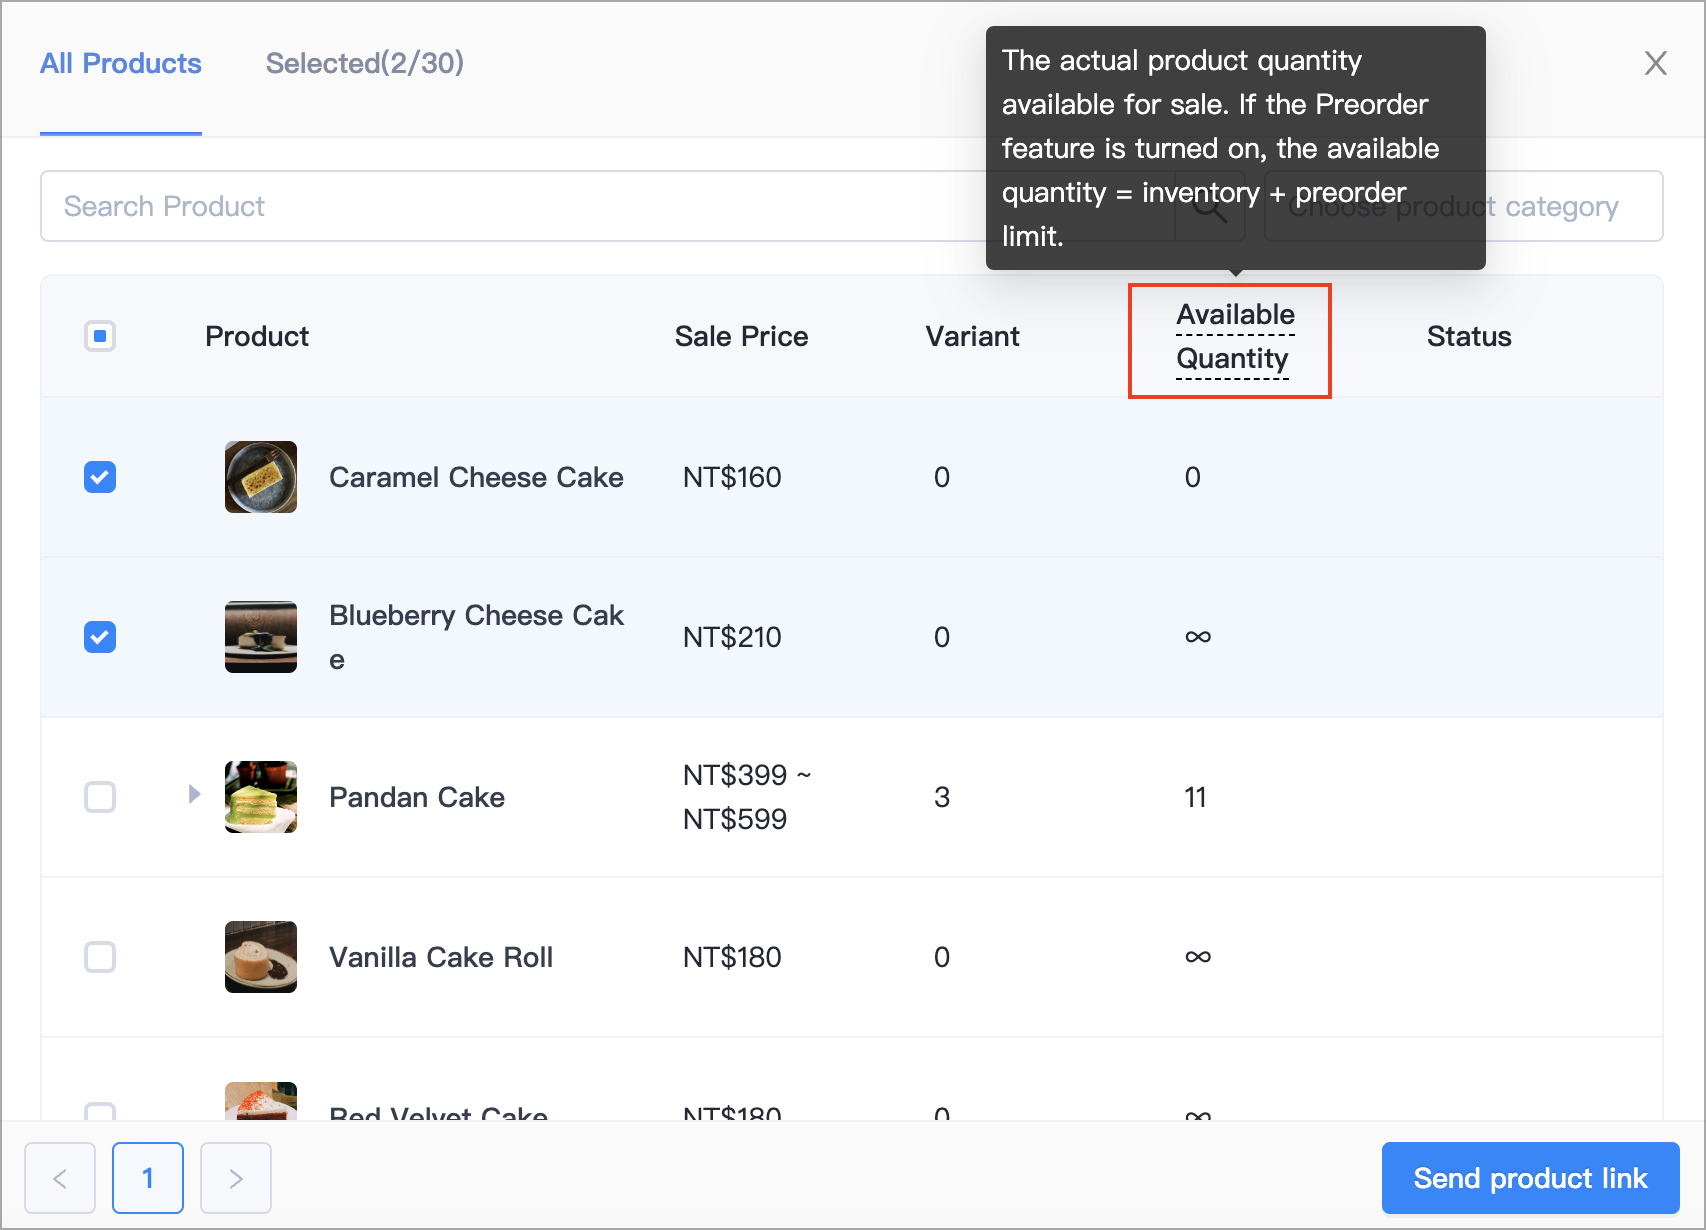Switch to the All Products tab

tap(121, 63)
